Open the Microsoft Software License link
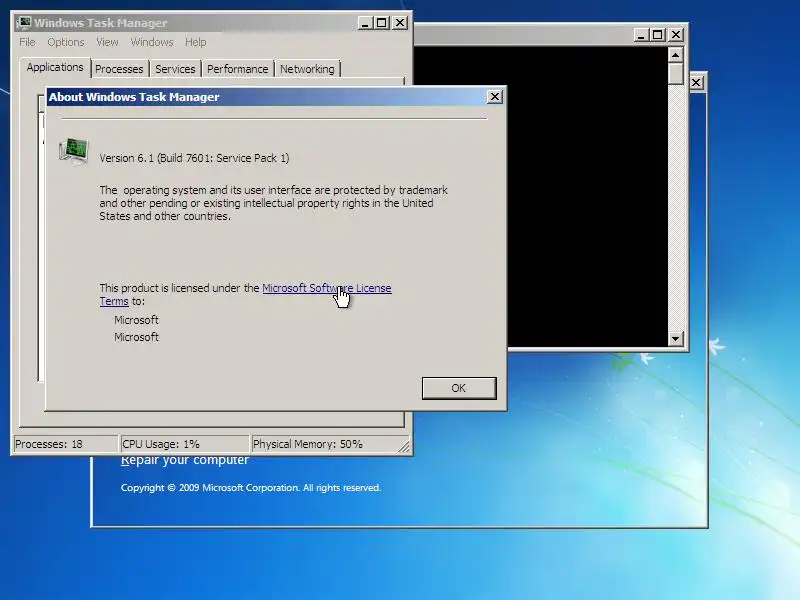Screen dimensions: 800x600 327,288
